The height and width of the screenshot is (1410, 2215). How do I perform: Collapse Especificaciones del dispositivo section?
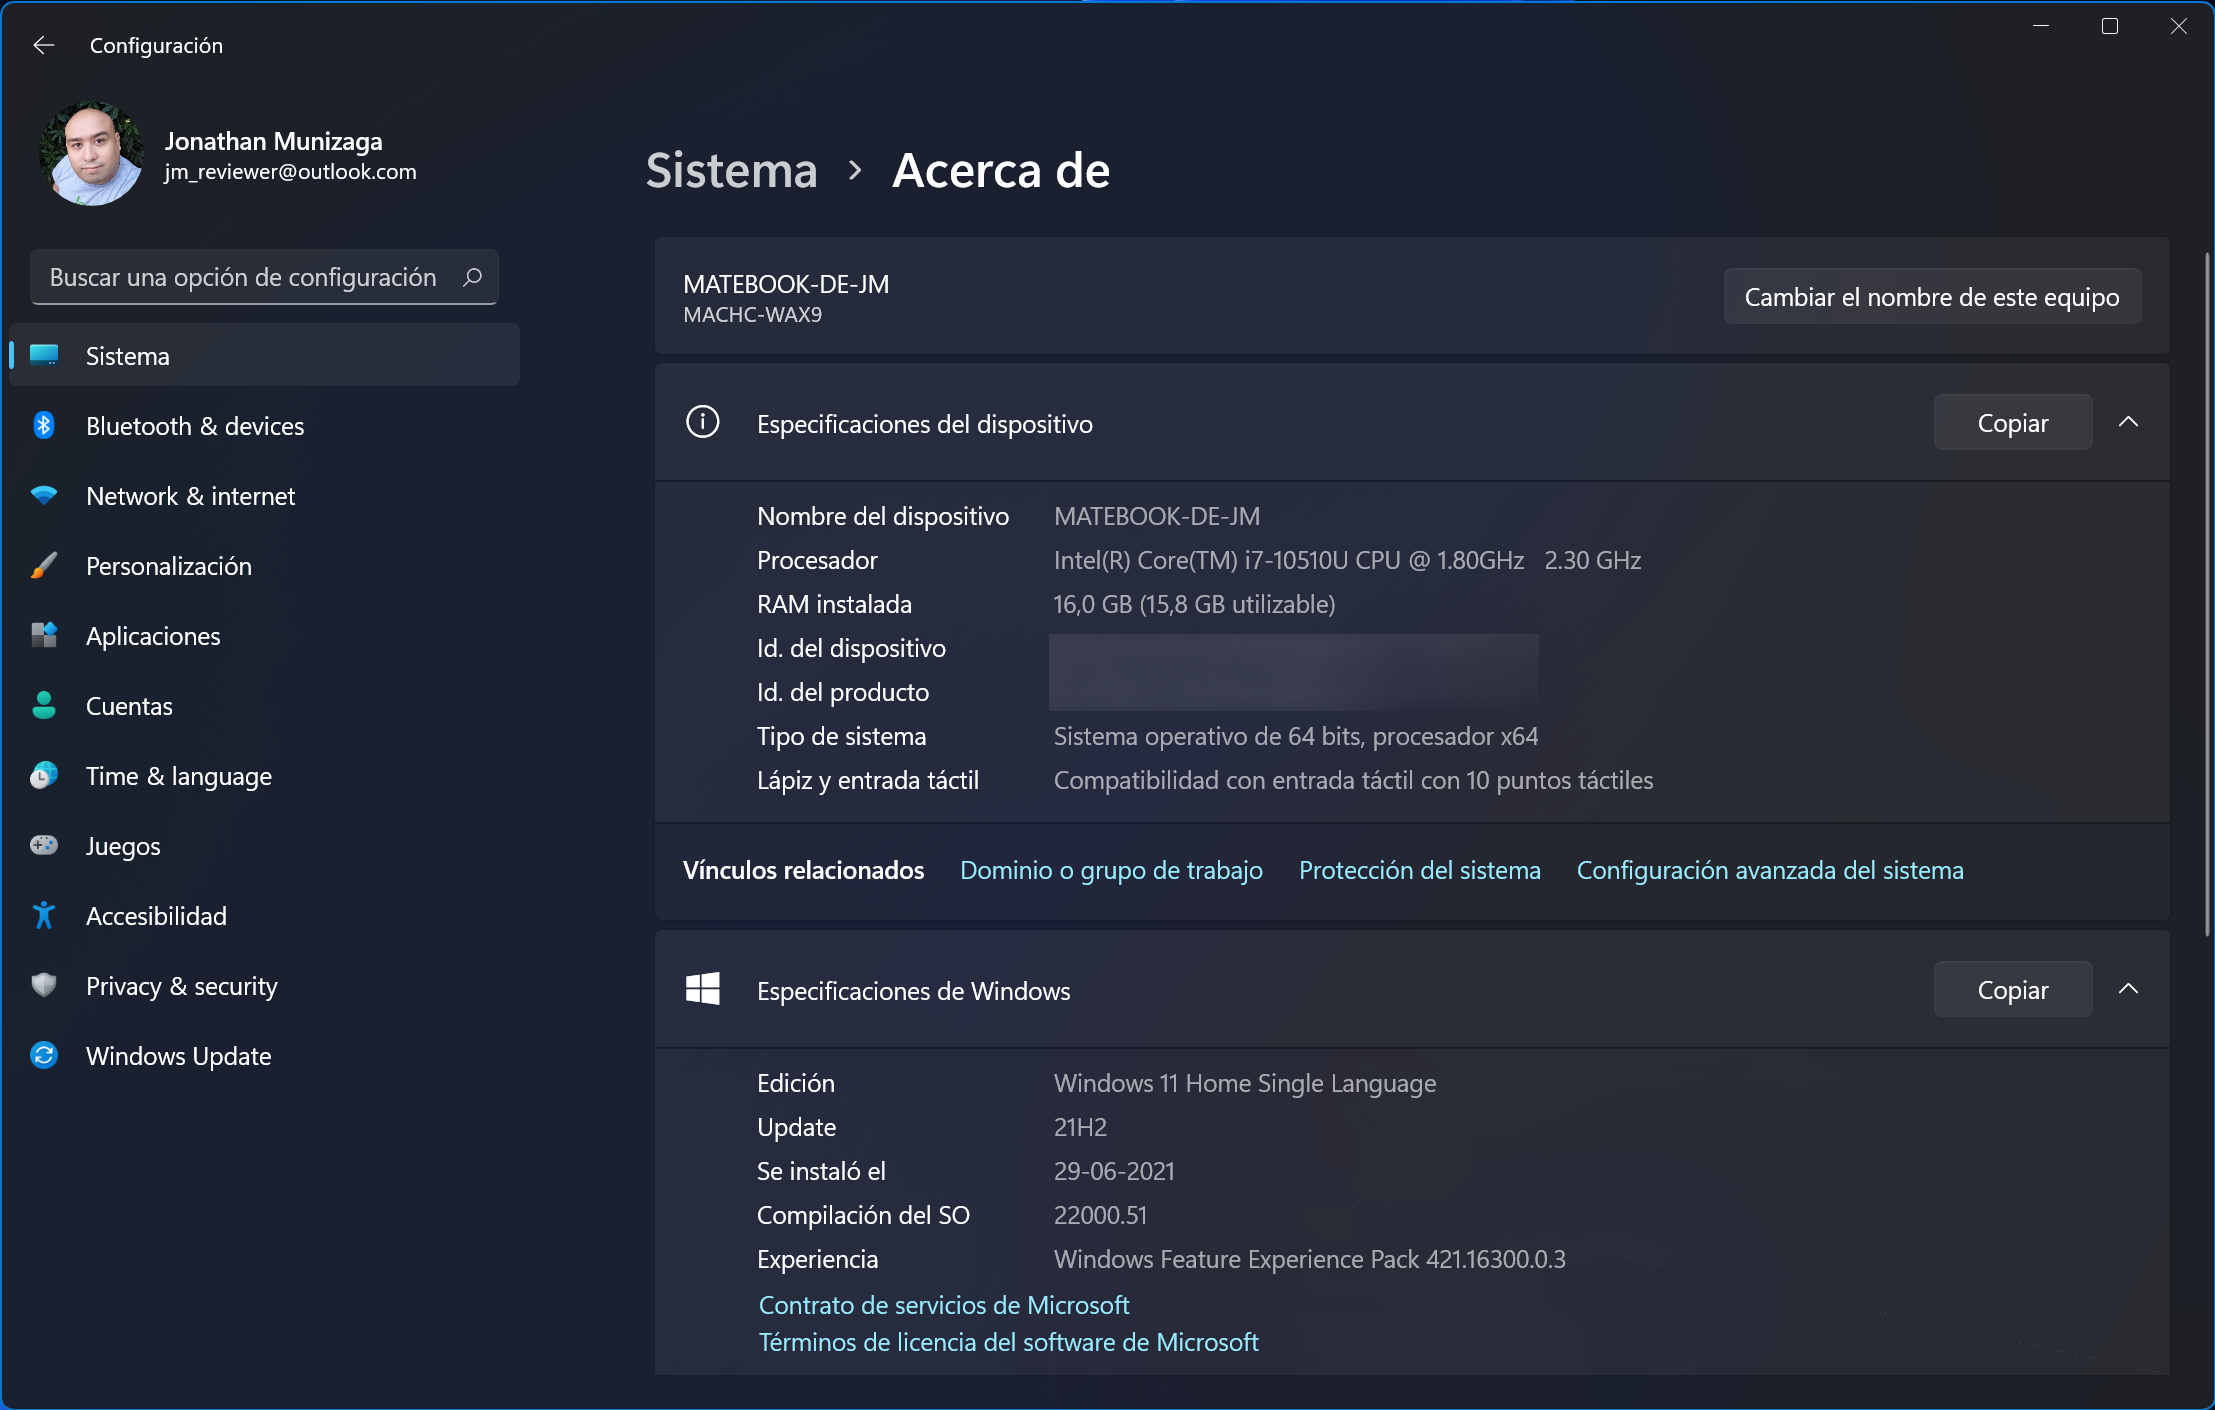pos(2128,422)
